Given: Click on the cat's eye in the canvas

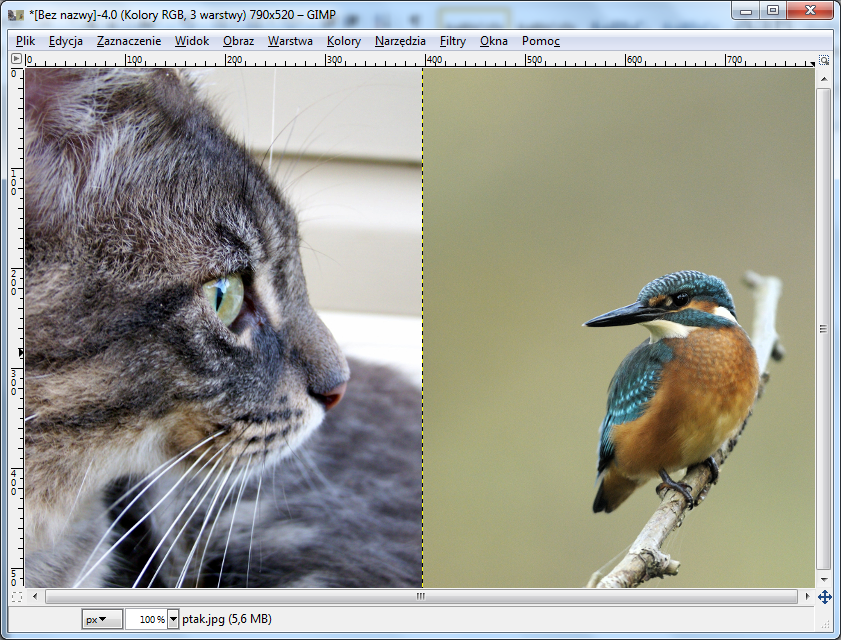Looking at the screenshot, I should point(225,299).
